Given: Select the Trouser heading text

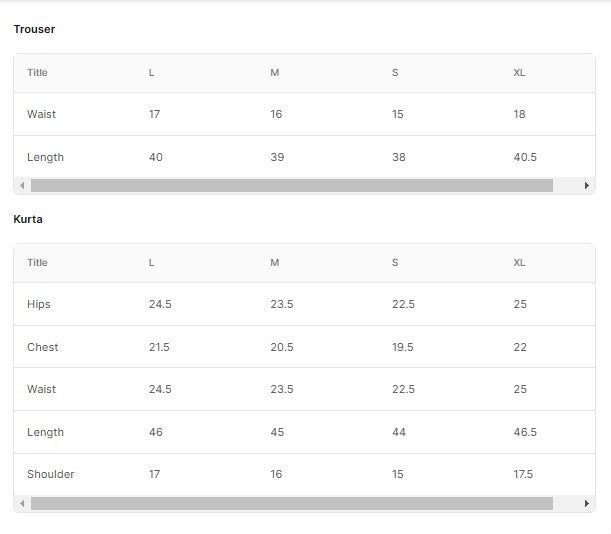Looking at the screenshot, I should tap(34, 29).
